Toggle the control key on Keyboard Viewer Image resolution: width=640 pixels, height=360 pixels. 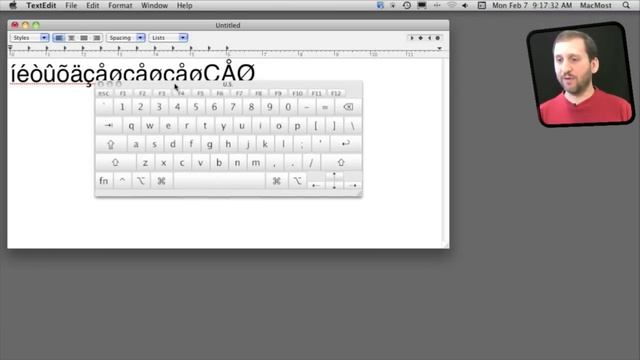[x=122, y=181]
